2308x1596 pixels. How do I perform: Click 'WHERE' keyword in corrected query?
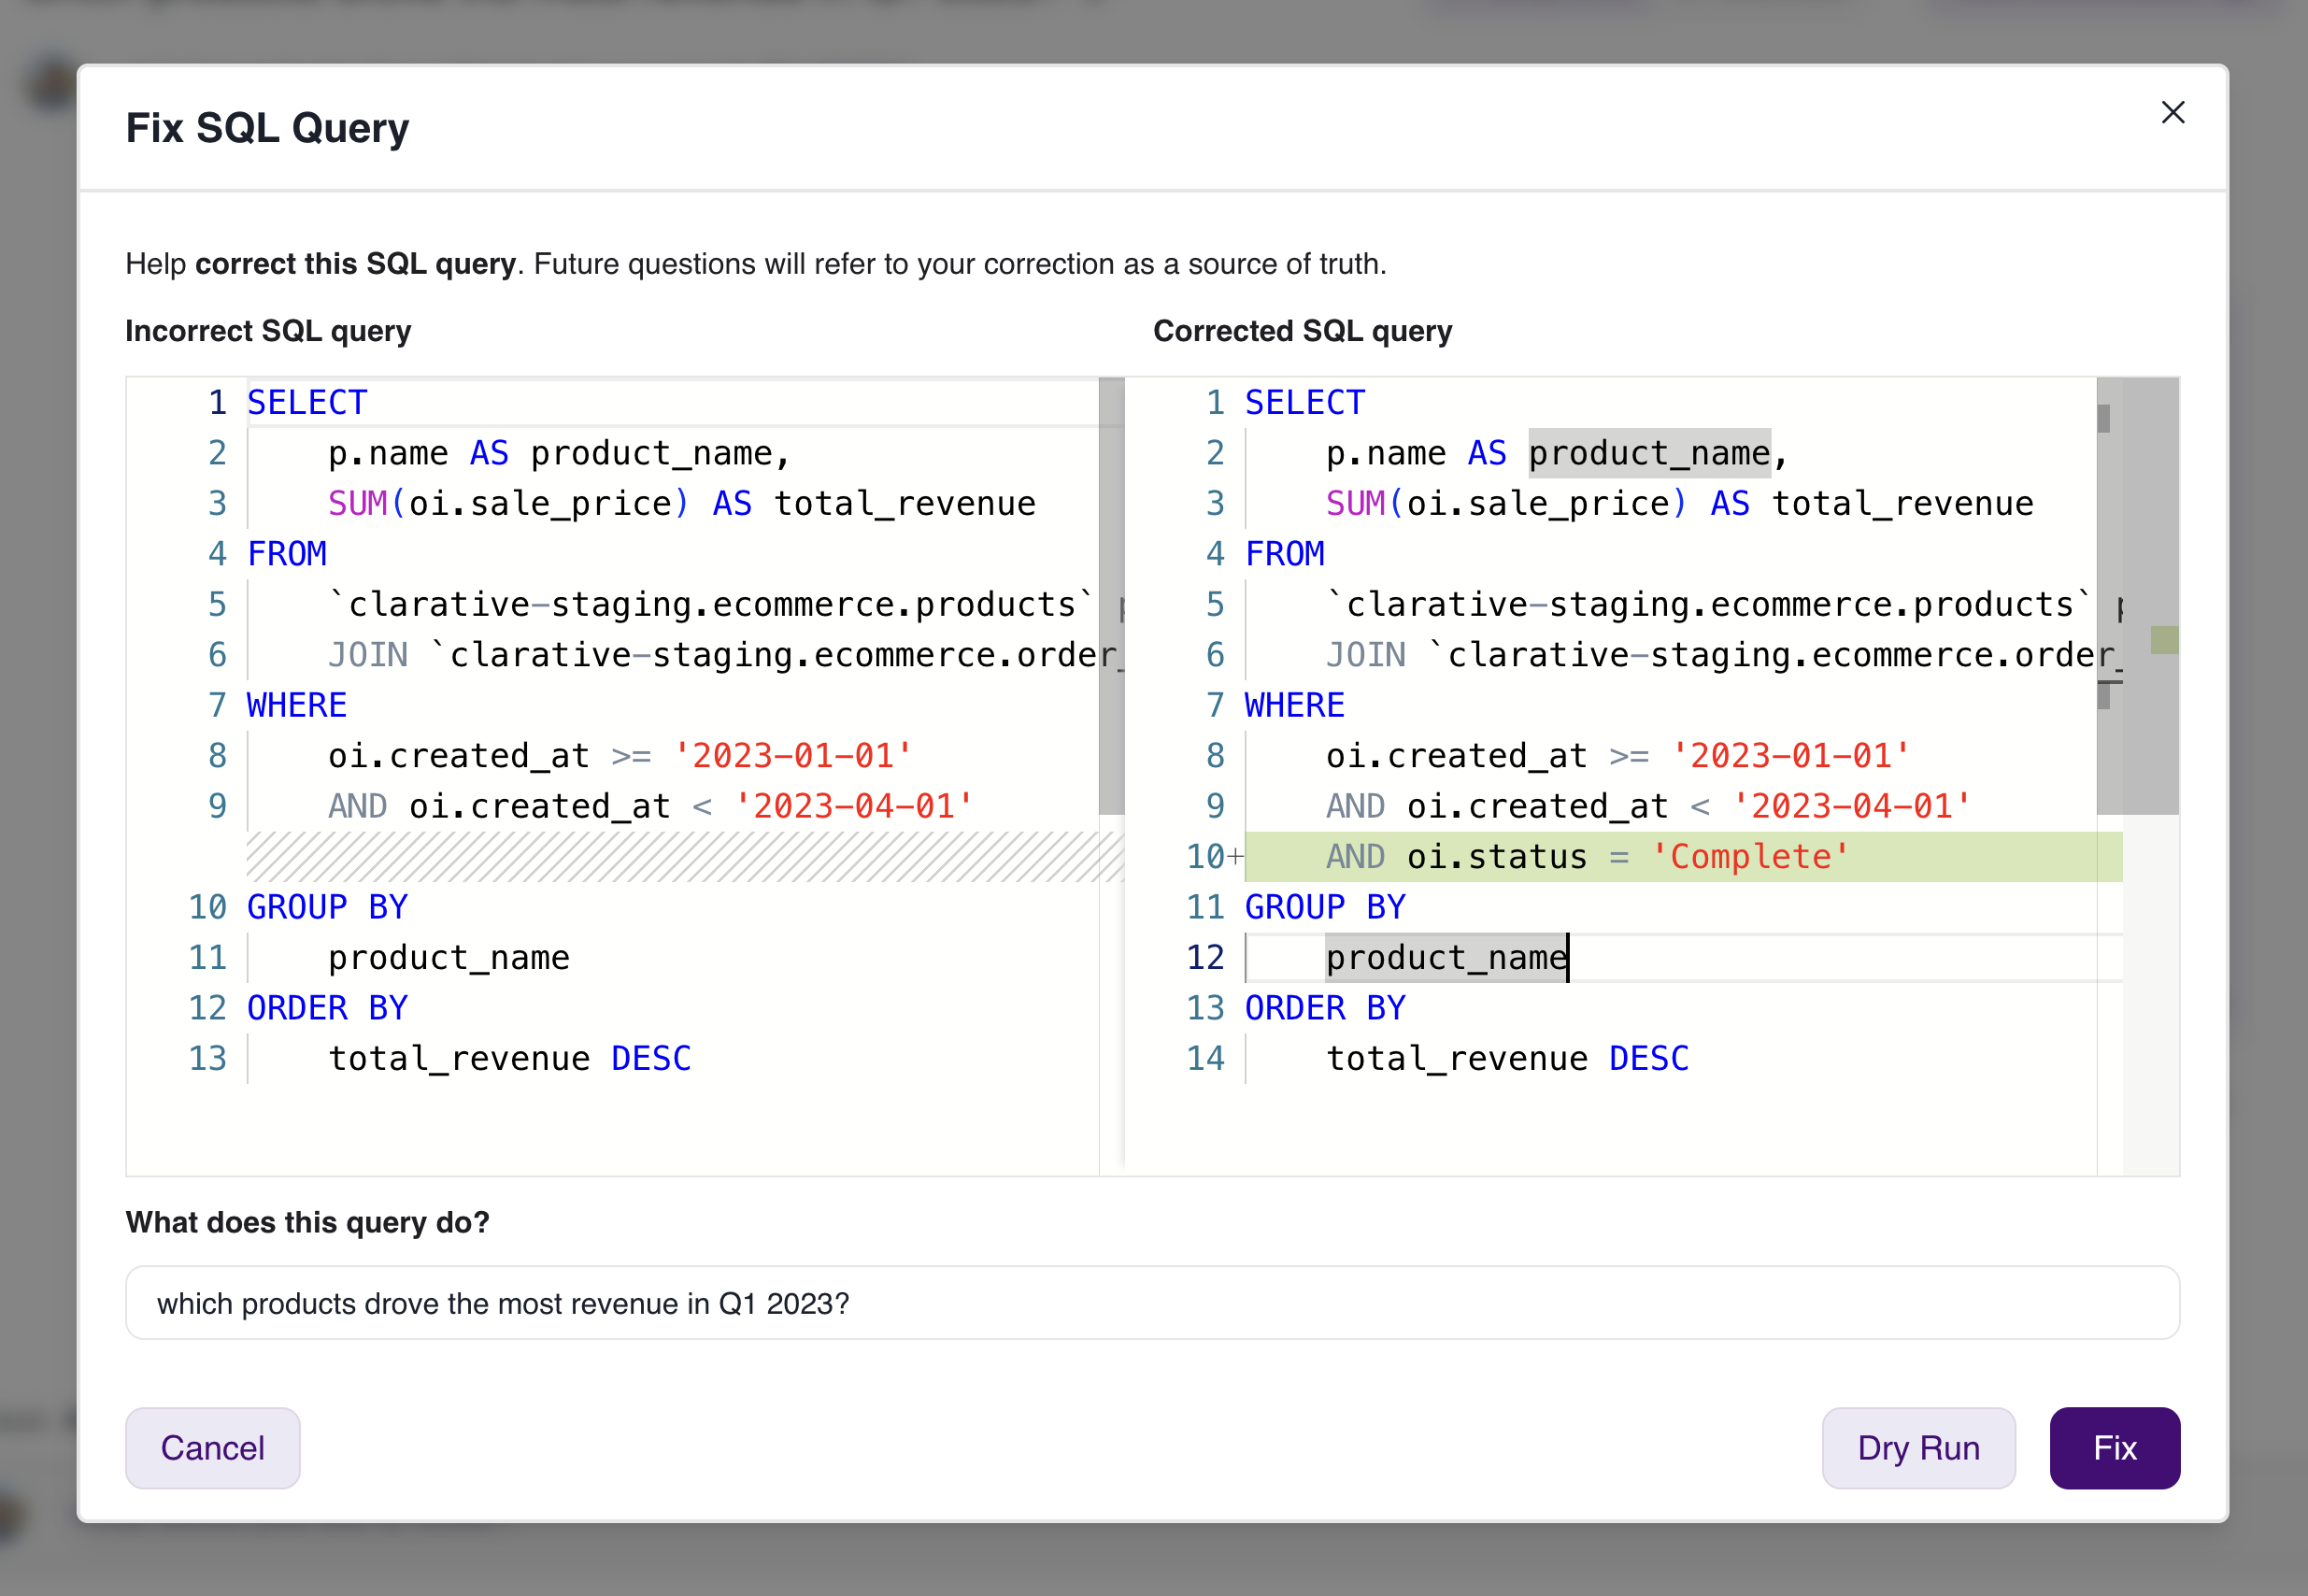(x=1295, y=705)
